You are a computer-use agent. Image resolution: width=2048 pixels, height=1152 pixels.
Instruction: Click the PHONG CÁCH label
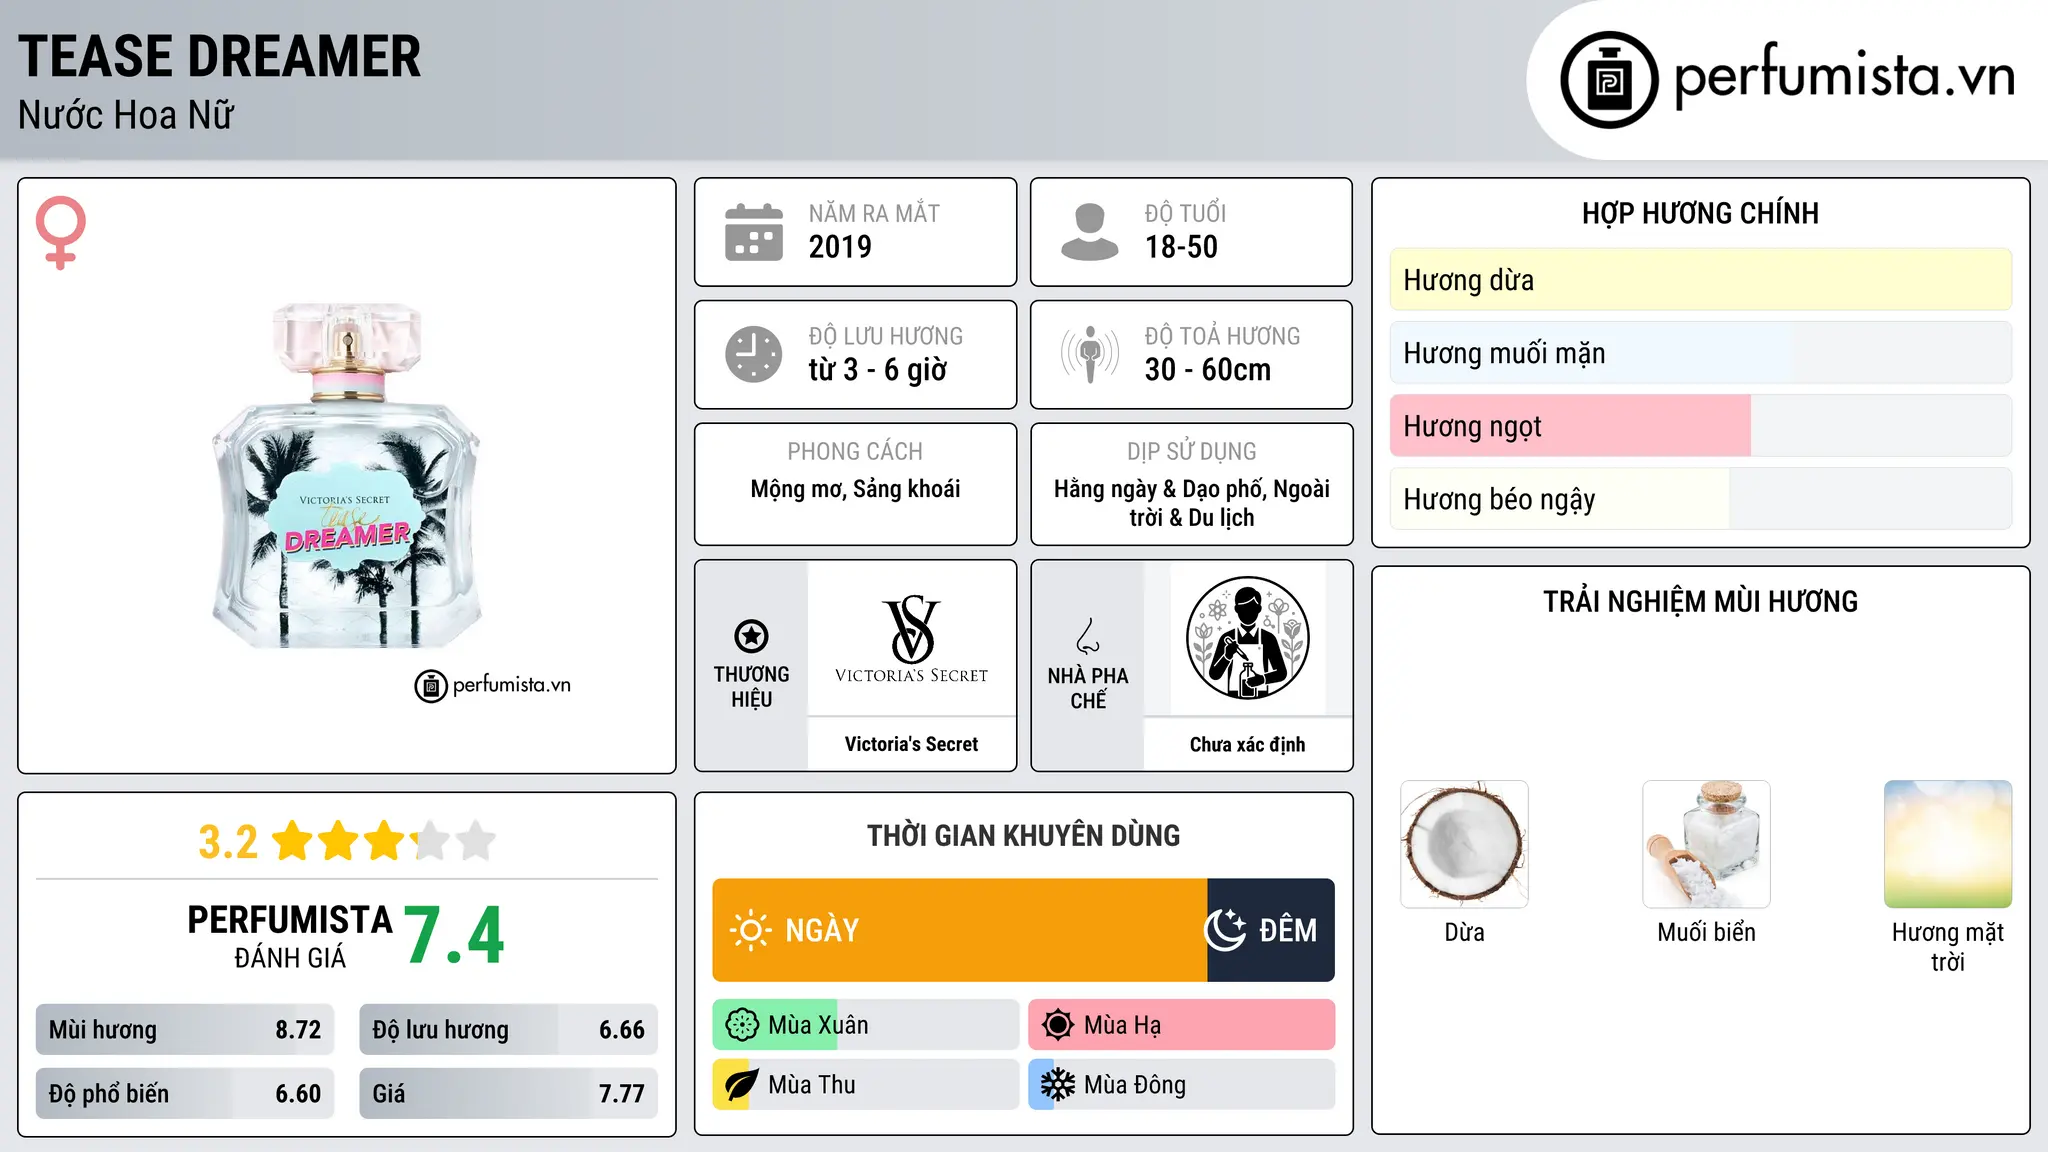pos(855,451)
